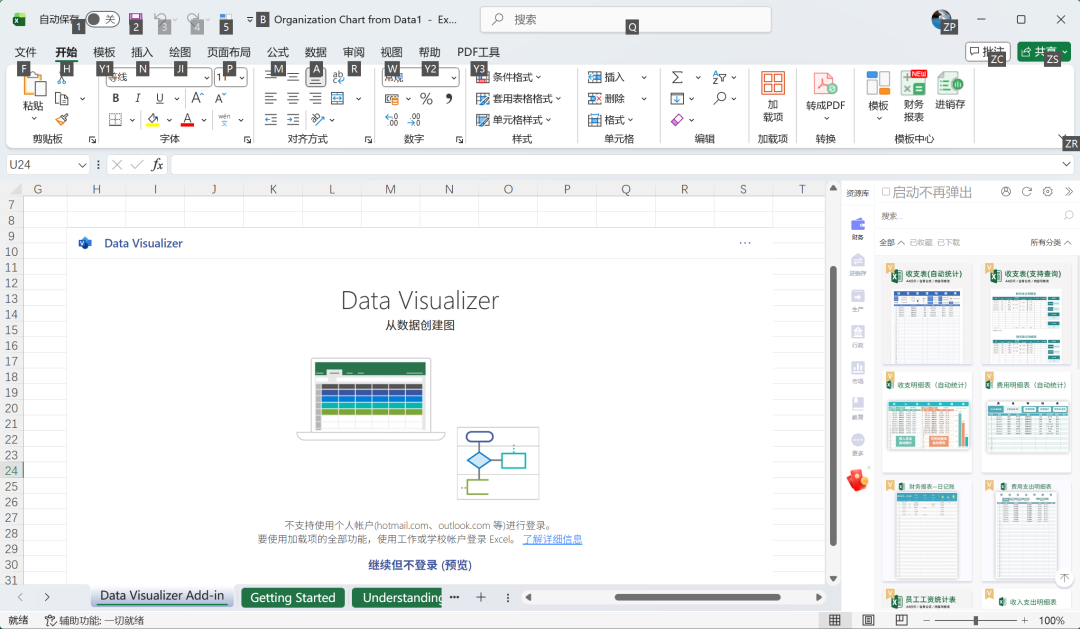This screenshot has height=629, width=1080.
Task: Click the center horizontally icon
Action: 293,99
